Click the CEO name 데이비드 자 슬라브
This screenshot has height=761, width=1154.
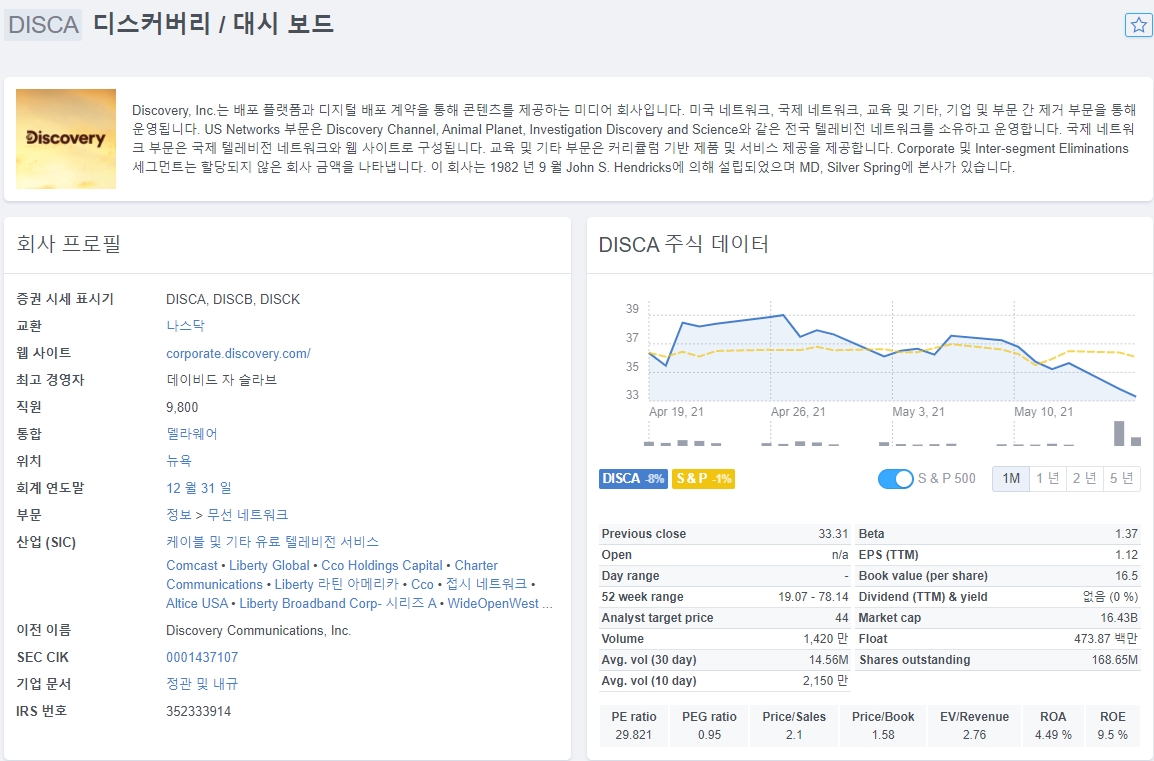(x=222, y=380)
